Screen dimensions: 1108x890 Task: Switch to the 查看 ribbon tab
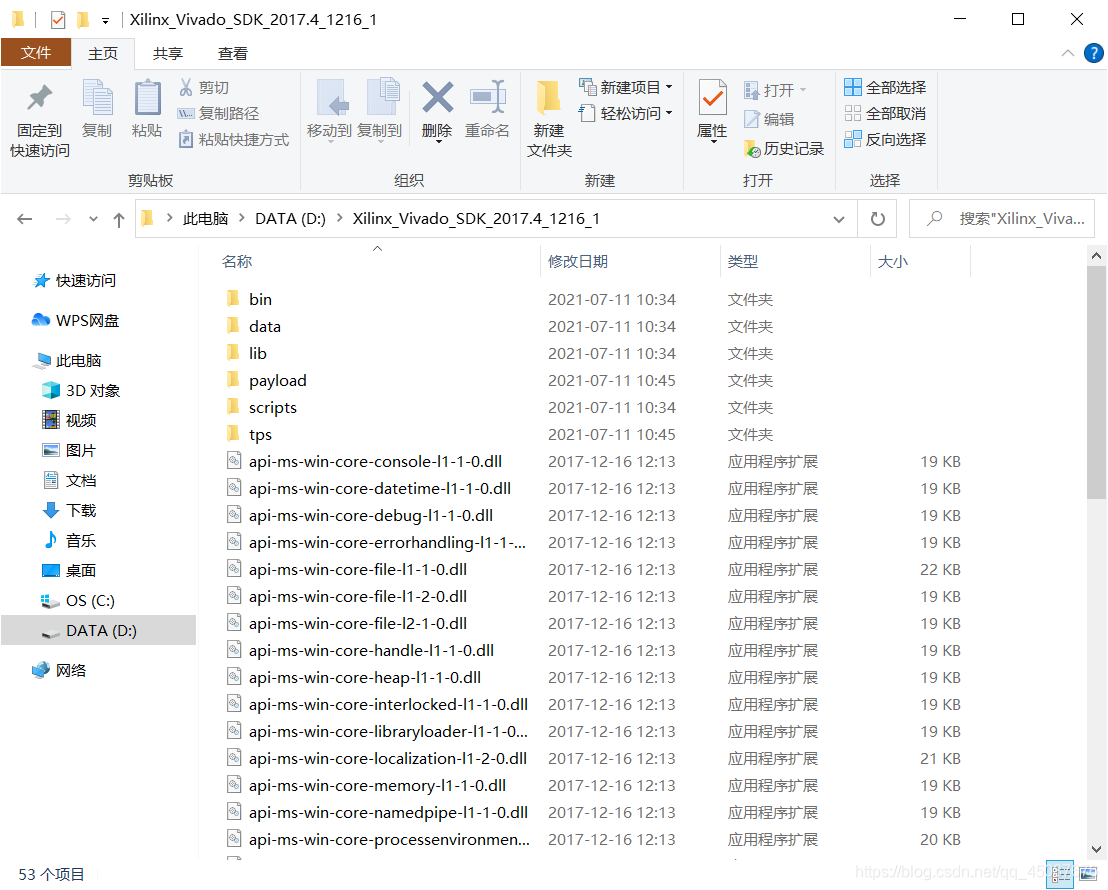click(233, 54)
